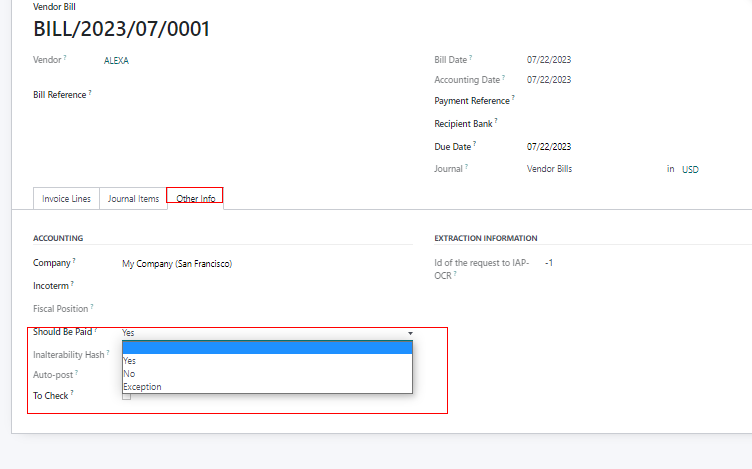752x469 pixels.
Task: Show the help tooltip for Incoterm
Action: (x=73, y=283)
